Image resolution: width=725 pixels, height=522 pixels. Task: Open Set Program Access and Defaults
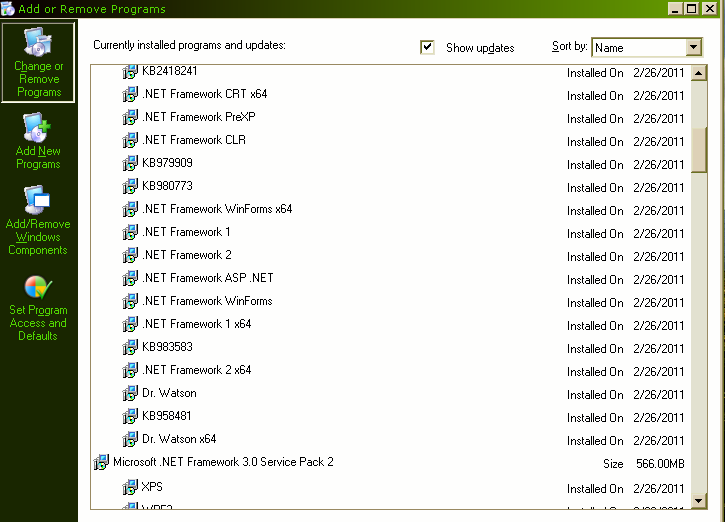click(x=38, y=309)
